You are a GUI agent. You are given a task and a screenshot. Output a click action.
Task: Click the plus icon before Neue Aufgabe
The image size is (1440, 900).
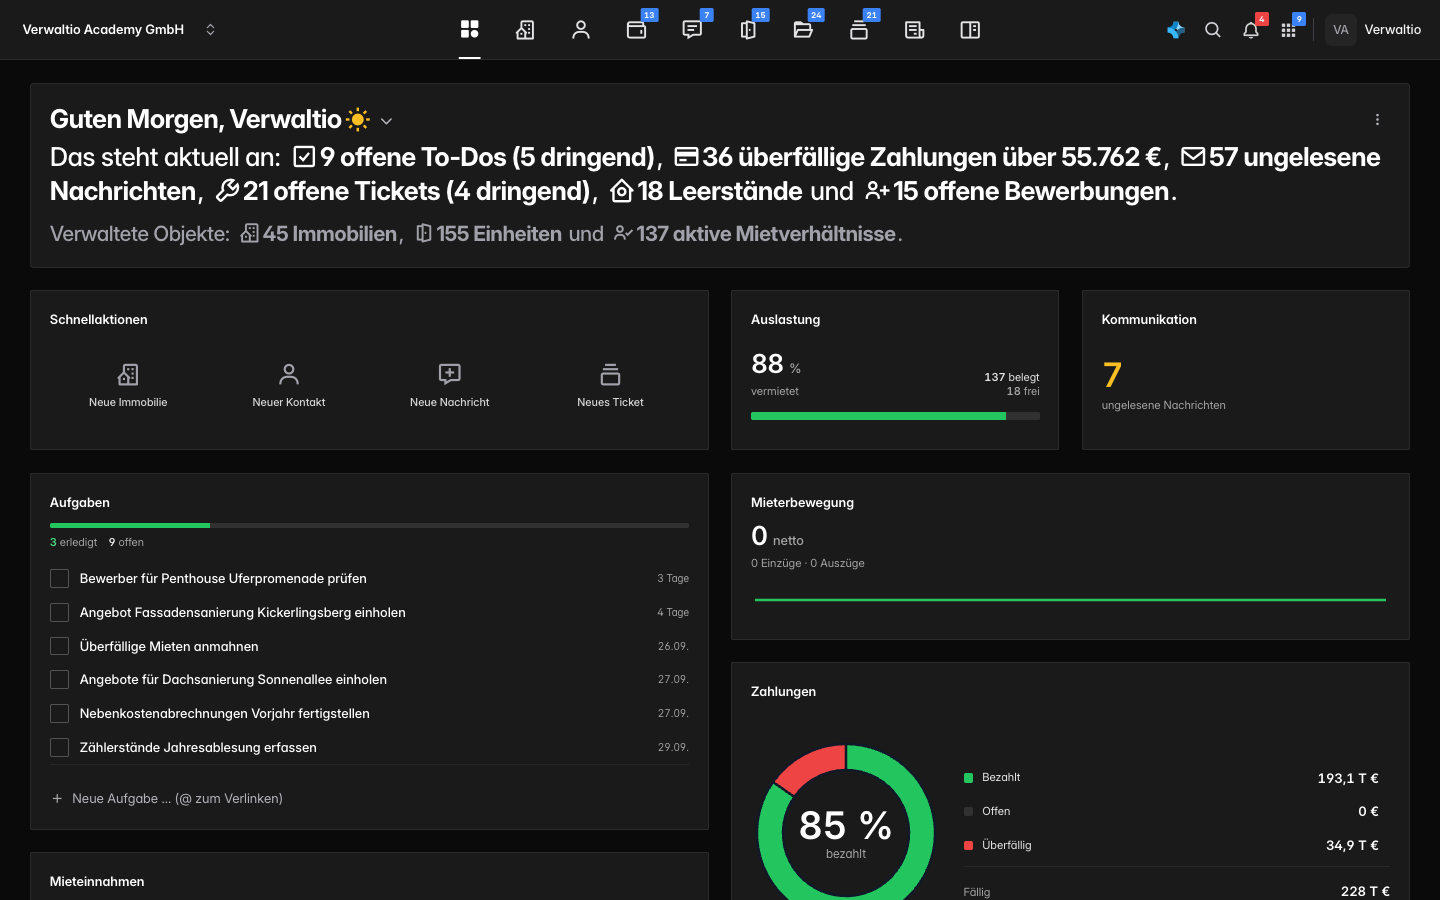click(57, 799)
